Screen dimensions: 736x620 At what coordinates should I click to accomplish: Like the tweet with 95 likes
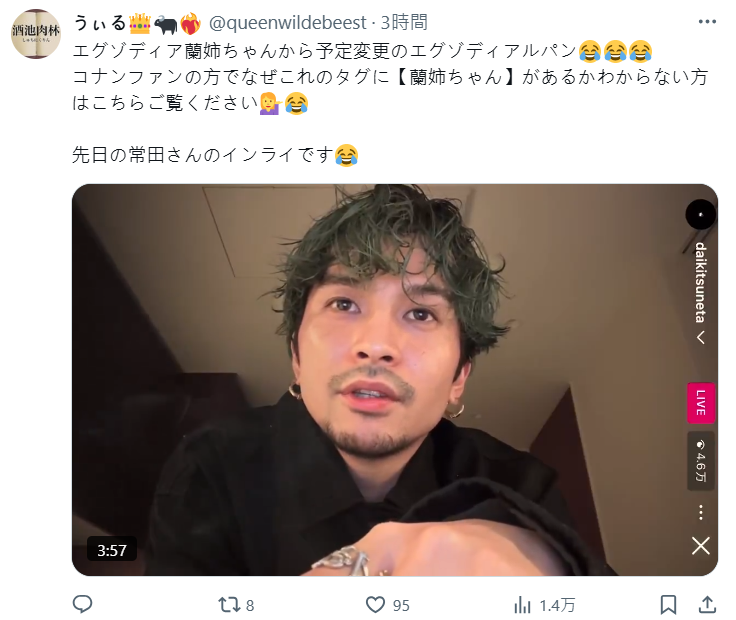[x=388, y=605]
